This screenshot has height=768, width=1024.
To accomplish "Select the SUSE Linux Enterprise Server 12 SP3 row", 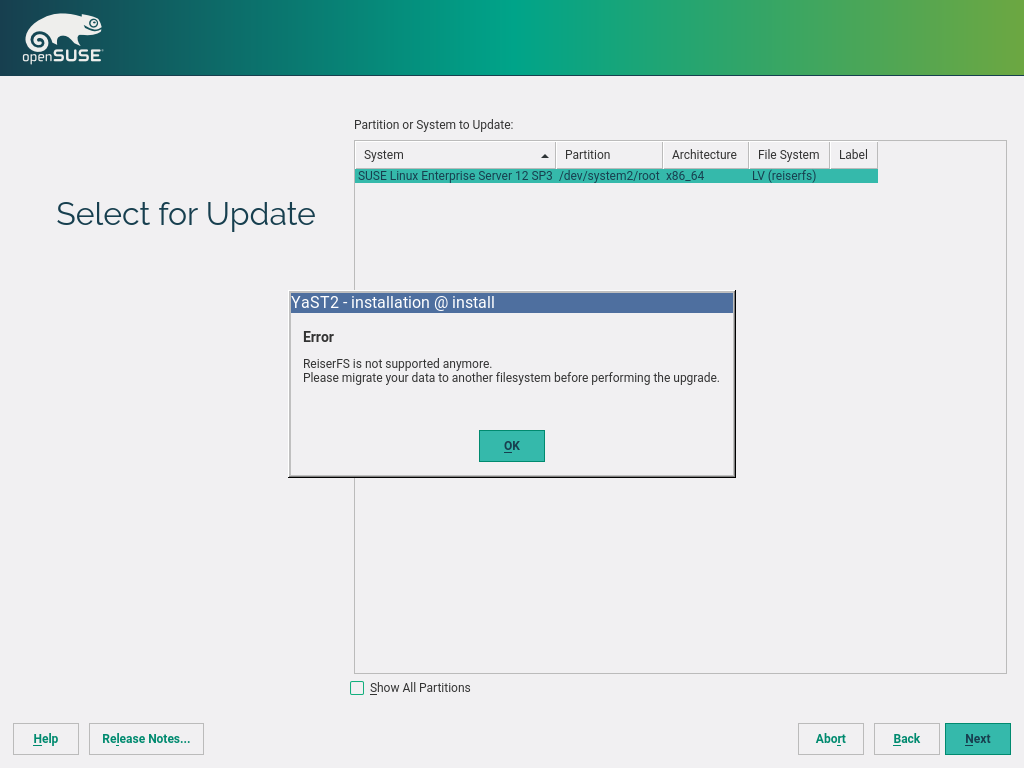I will (454, 176).
